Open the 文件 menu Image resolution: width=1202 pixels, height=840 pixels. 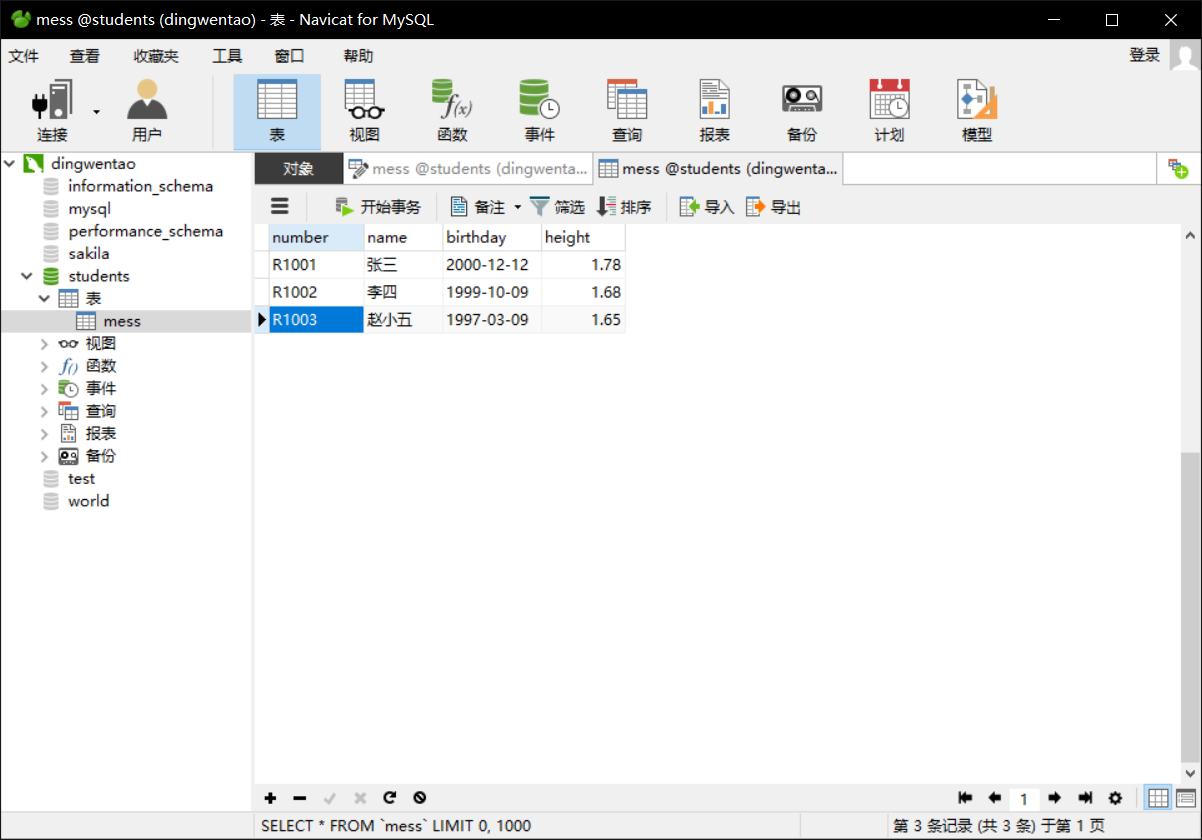pos(24,56)
